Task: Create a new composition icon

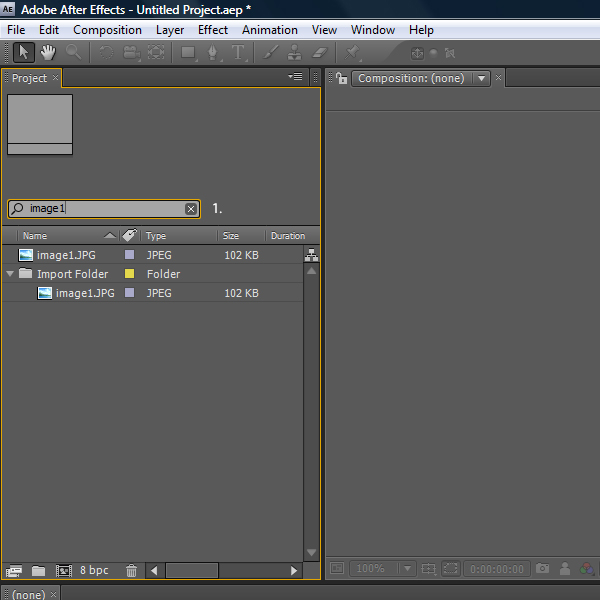Action: click(64, 571)
